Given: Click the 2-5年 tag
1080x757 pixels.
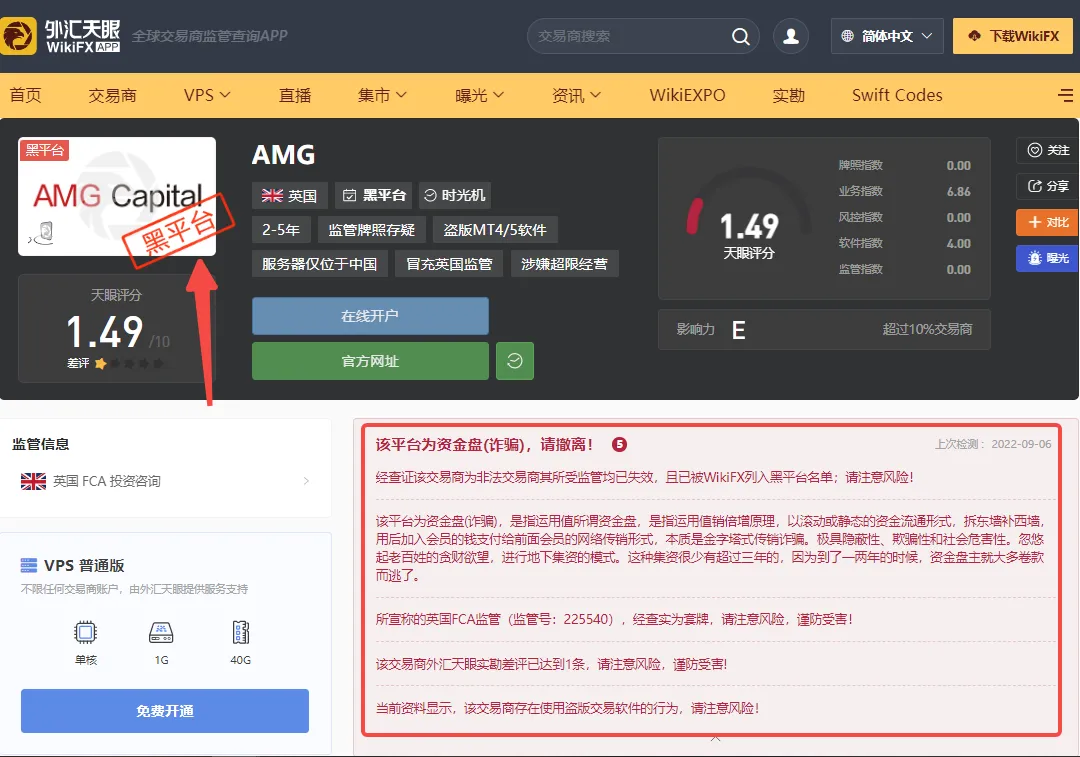Looking at the screenshot, I should pyautogui.click(x=281, y=229).
